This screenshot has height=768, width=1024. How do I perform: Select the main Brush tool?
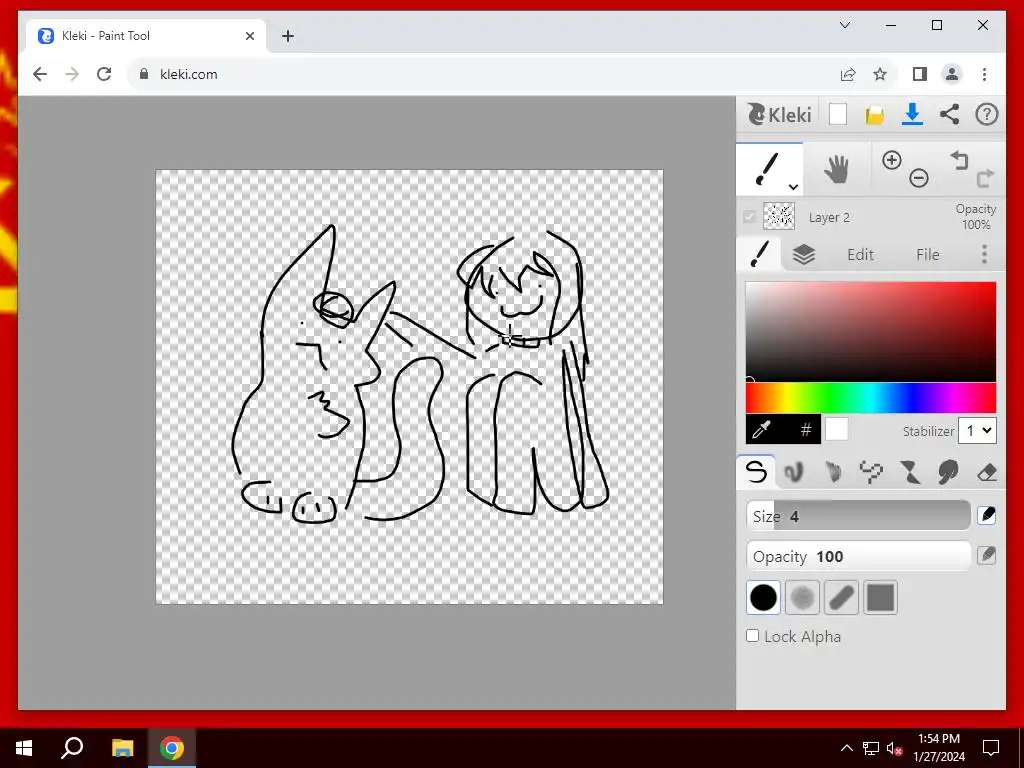click(769, 169)
